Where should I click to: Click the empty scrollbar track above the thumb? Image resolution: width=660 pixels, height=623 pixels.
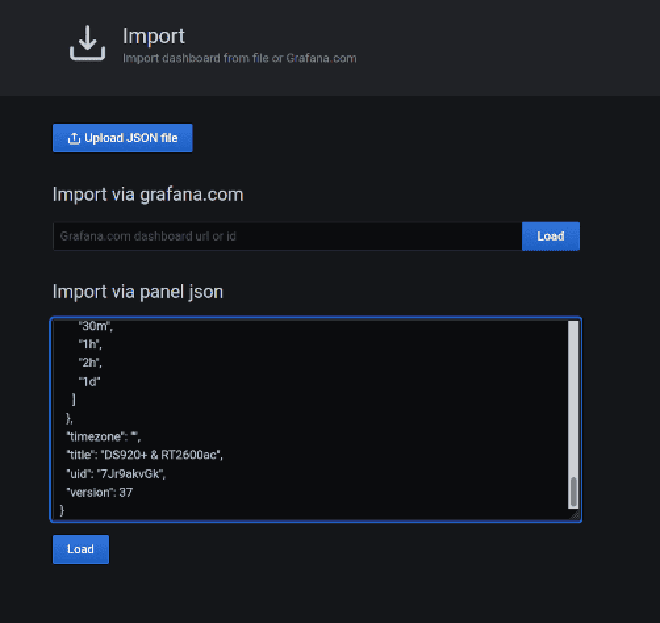(573, 399)
